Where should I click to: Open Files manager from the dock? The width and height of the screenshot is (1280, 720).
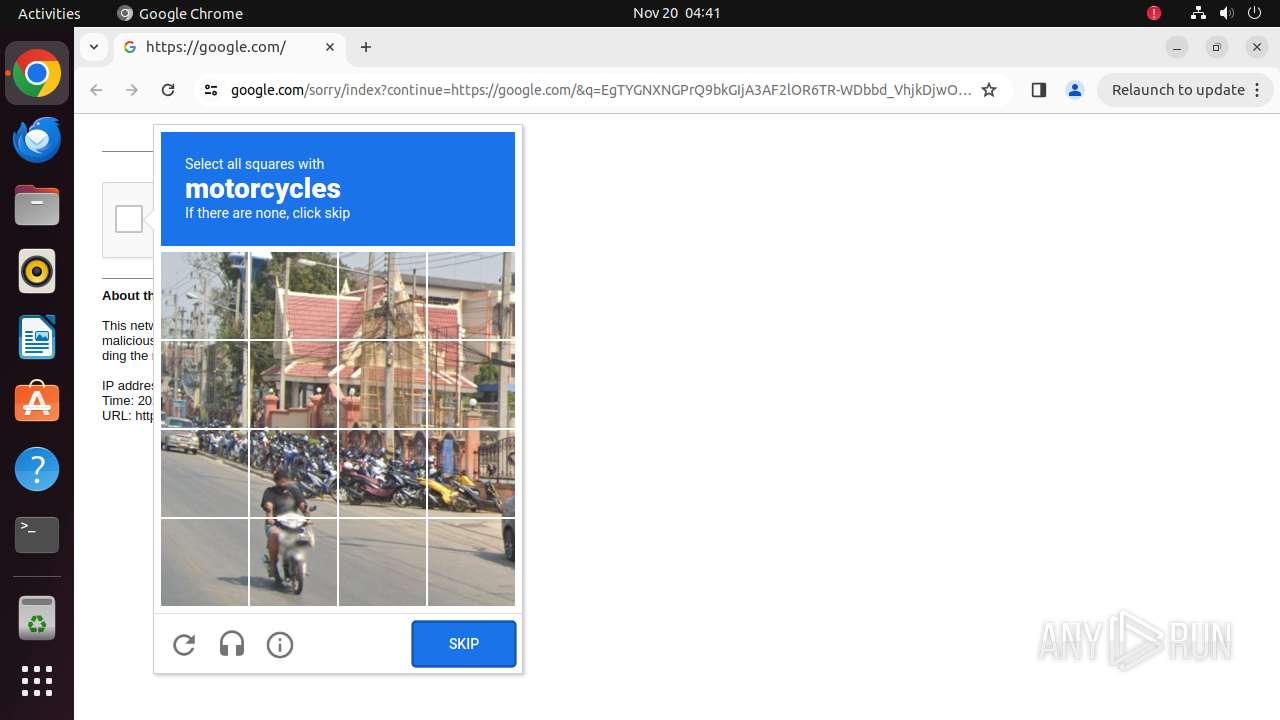(37, 206)
